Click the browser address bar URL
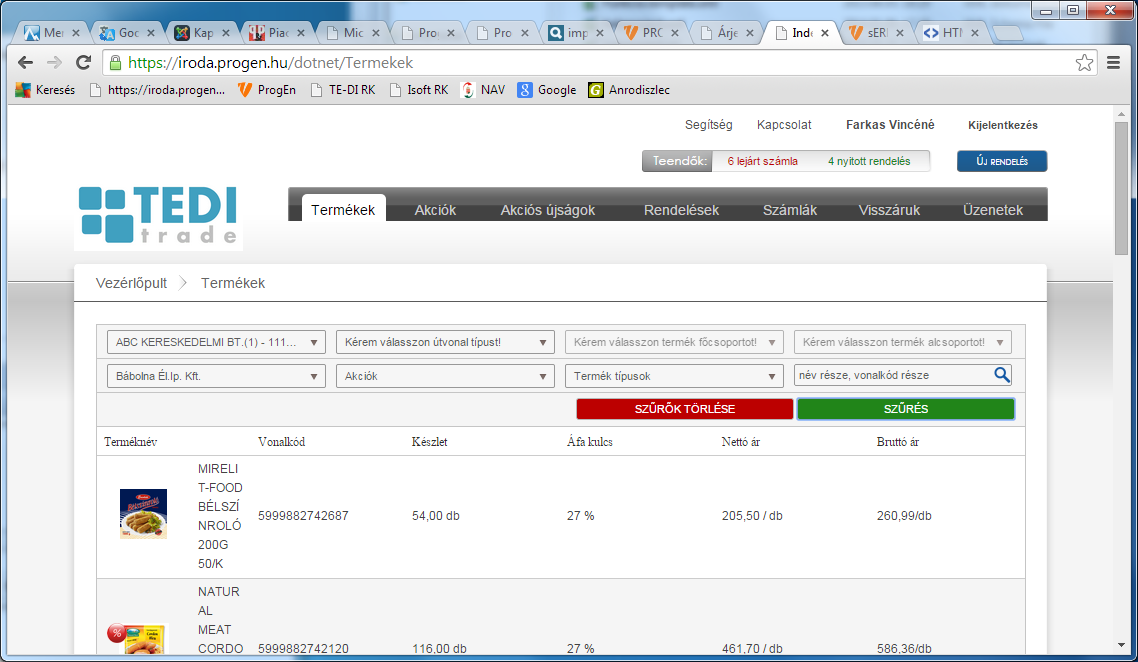 point(271,63)
